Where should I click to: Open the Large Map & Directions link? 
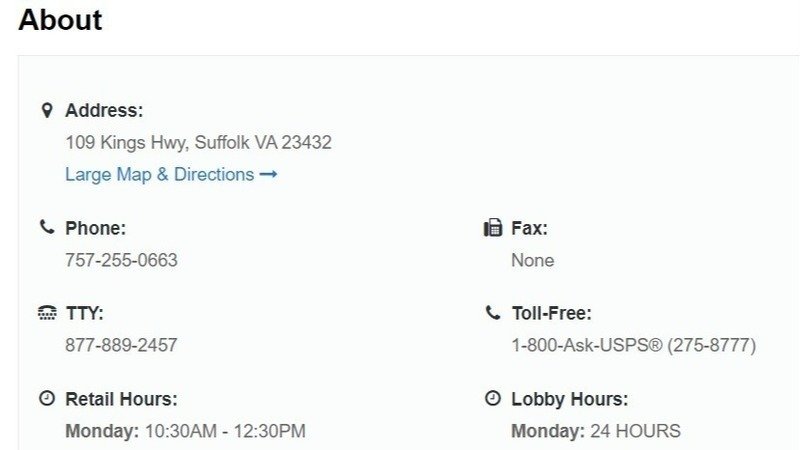click(x=160, y=175)
